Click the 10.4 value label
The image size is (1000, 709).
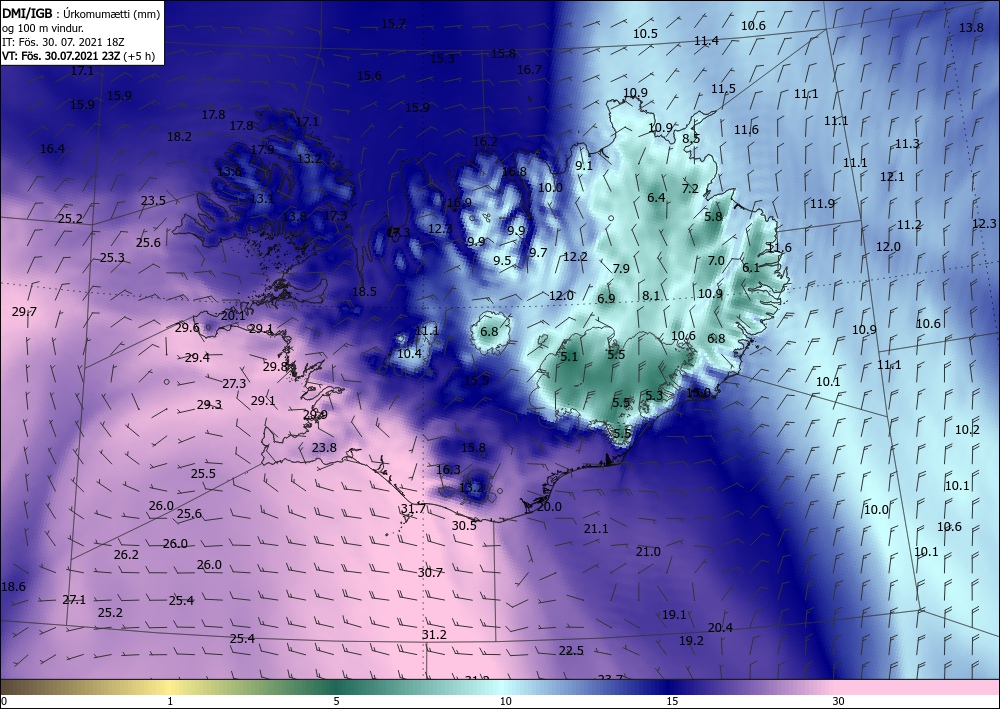pos(409,353)
